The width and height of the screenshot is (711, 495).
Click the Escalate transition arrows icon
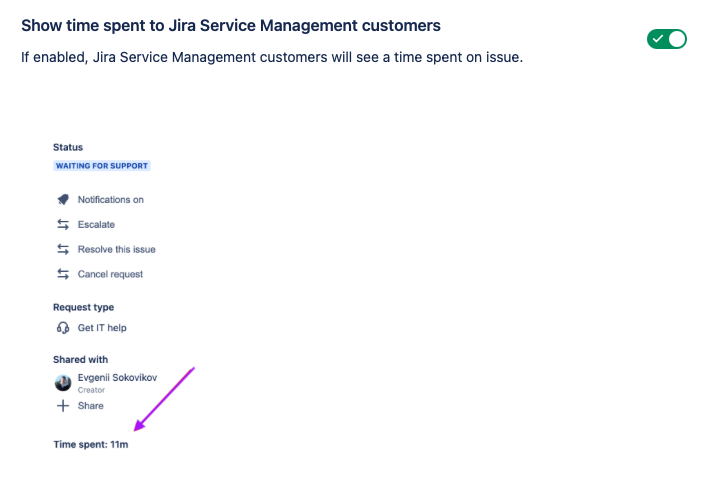pos(63,224)
